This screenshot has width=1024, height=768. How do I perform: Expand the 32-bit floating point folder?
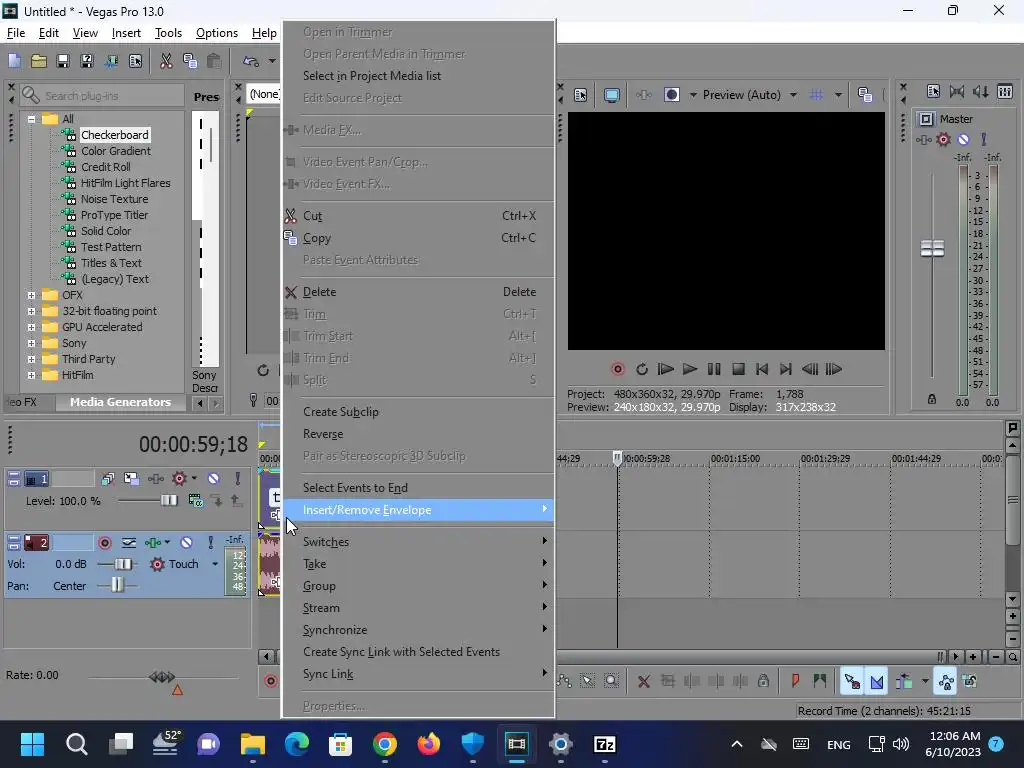click(31, 311)
